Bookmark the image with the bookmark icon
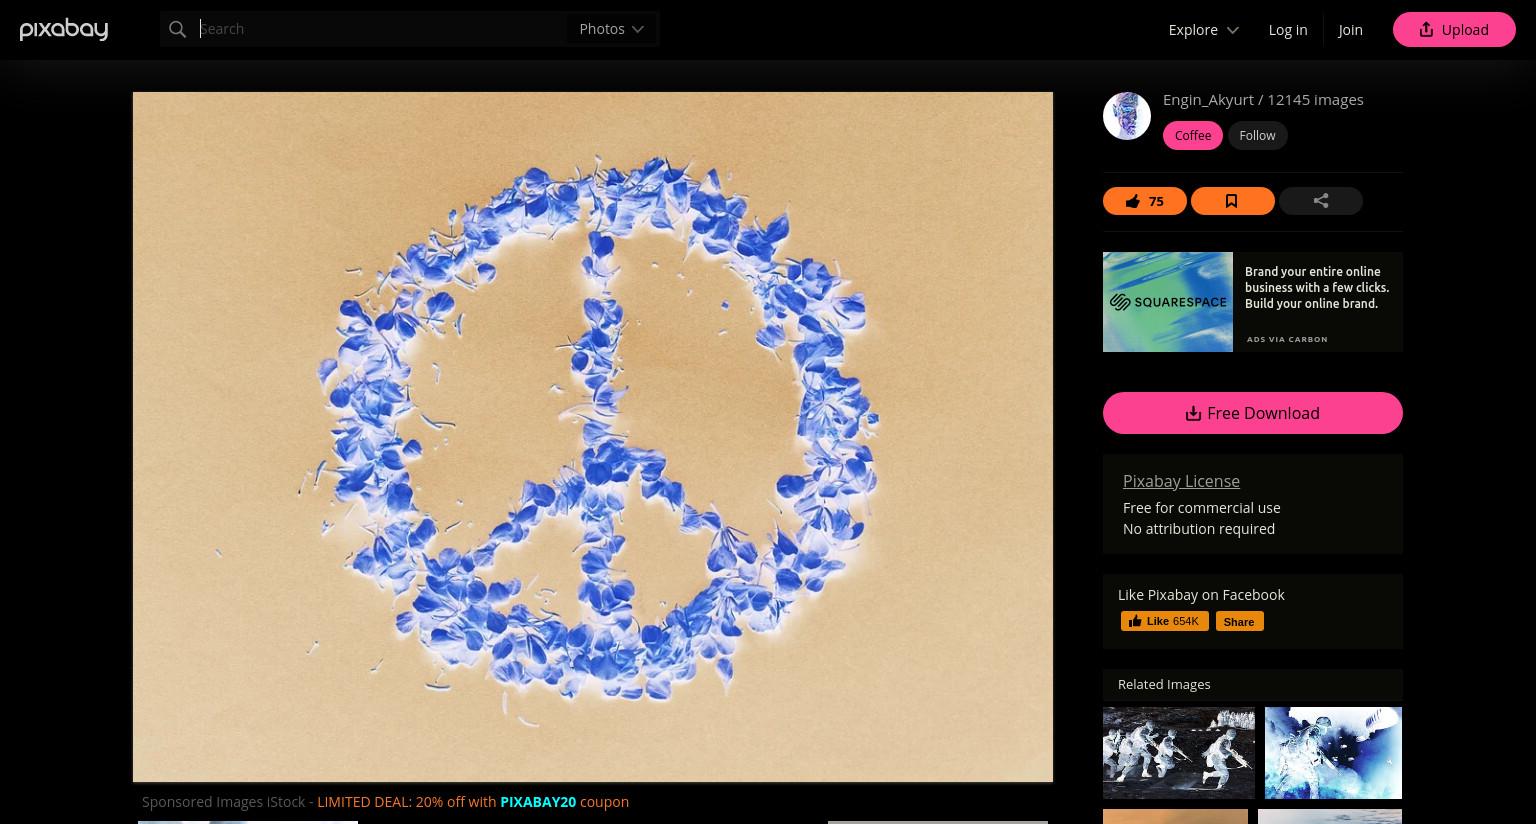The image size is (1536, 824). point(1232,201)
